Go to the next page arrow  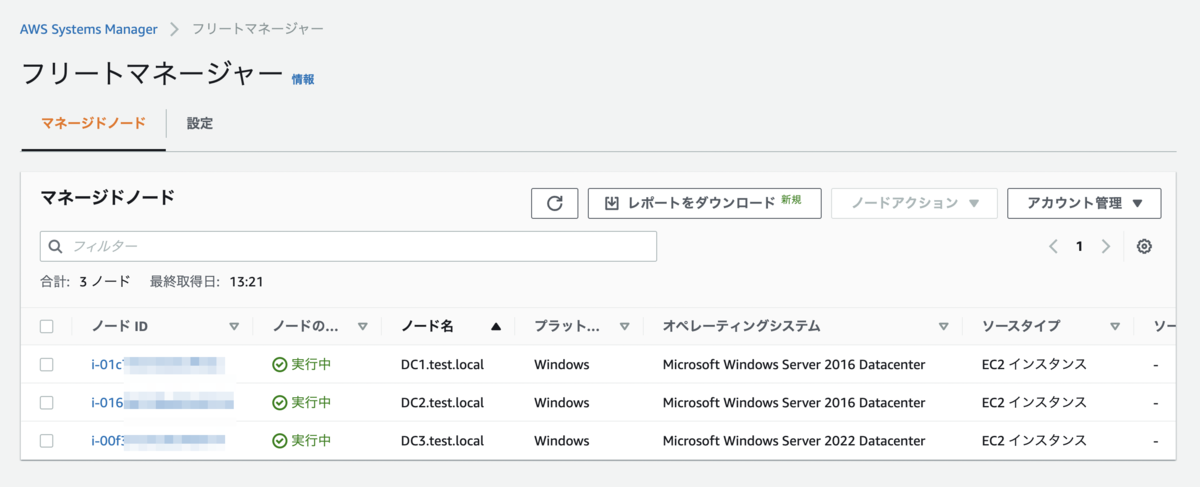click(1105, 246)
